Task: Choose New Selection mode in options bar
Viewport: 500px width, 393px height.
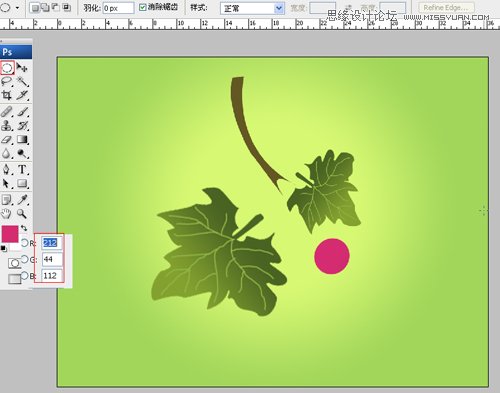Action: click(34, 8)
